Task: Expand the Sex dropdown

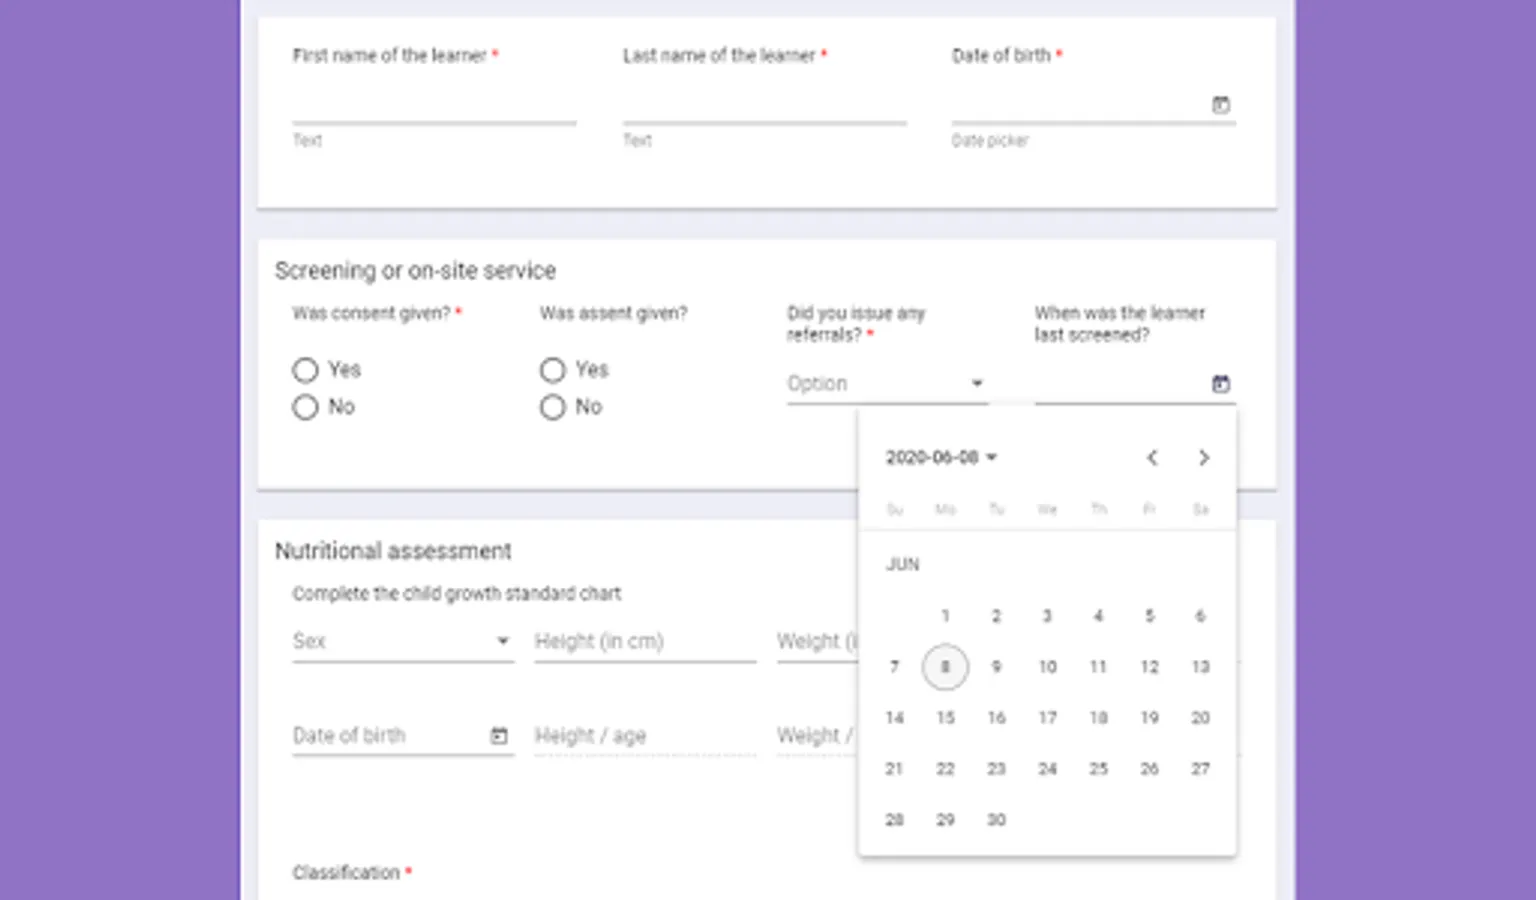Action: 402,641
